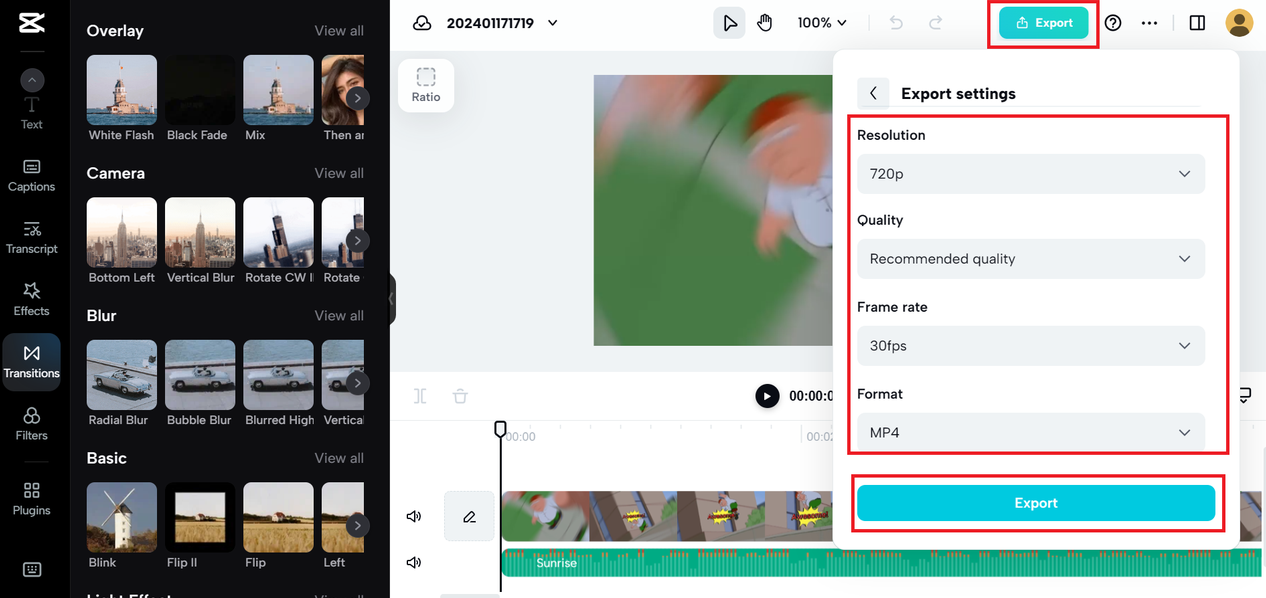Collapse the left panel handle
Viewport: 1266px width, 598px height.
tap(391, 299)
